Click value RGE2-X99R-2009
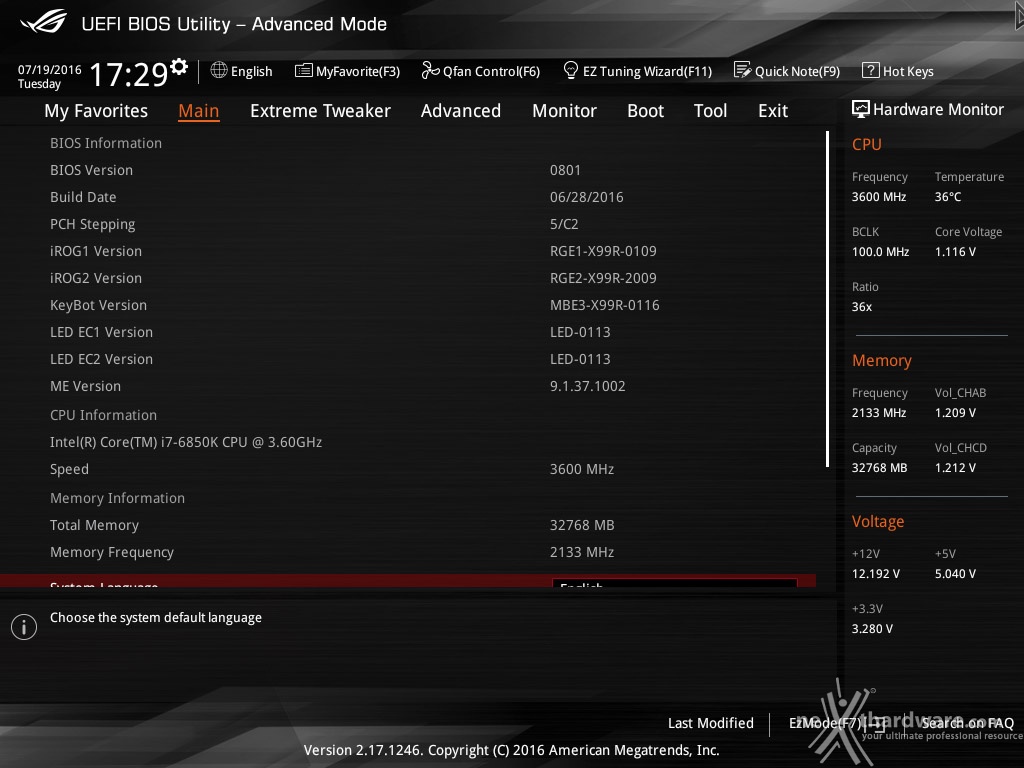1024x768 pixels. pos(603,278)
